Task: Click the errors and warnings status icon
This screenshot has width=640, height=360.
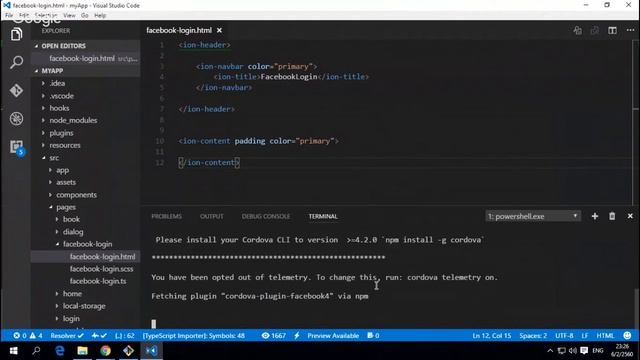Action: point(28,336)
